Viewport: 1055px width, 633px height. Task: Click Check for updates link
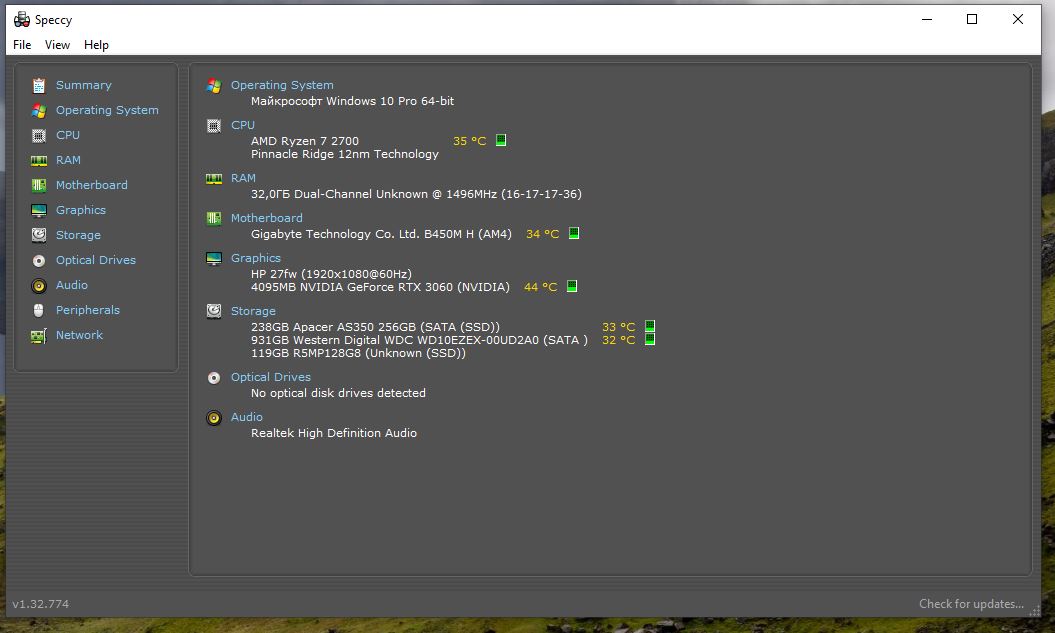[971, 604]
